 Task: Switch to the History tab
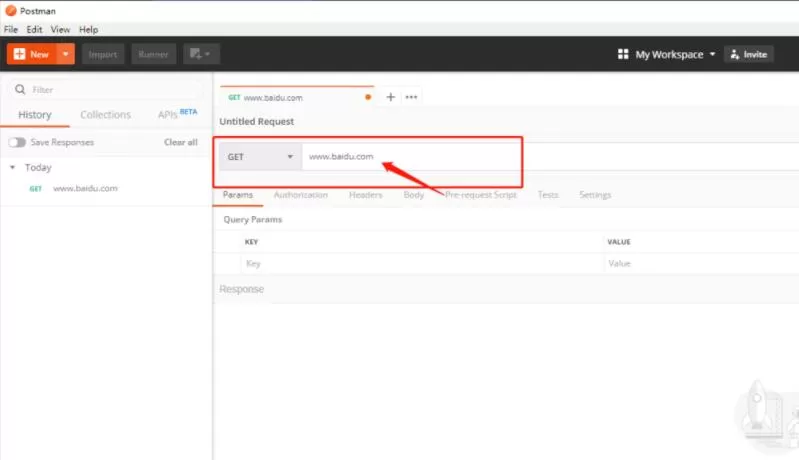pyautogui.click(x=35, y=115)
